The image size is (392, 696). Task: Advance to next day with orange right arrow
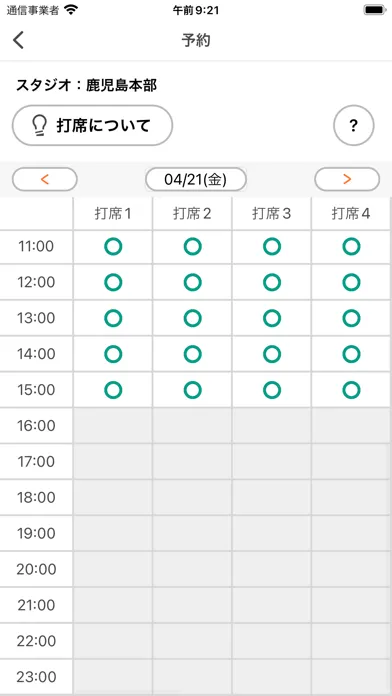[x=347, y=179]
